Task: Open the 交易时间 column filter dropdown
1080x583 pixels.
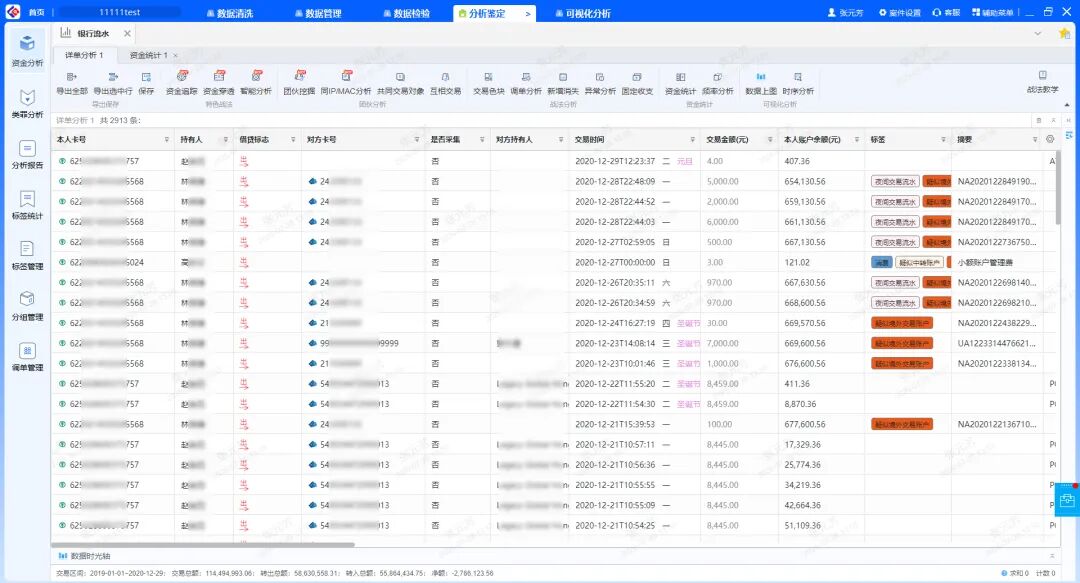Action: [x=692, y=140]
